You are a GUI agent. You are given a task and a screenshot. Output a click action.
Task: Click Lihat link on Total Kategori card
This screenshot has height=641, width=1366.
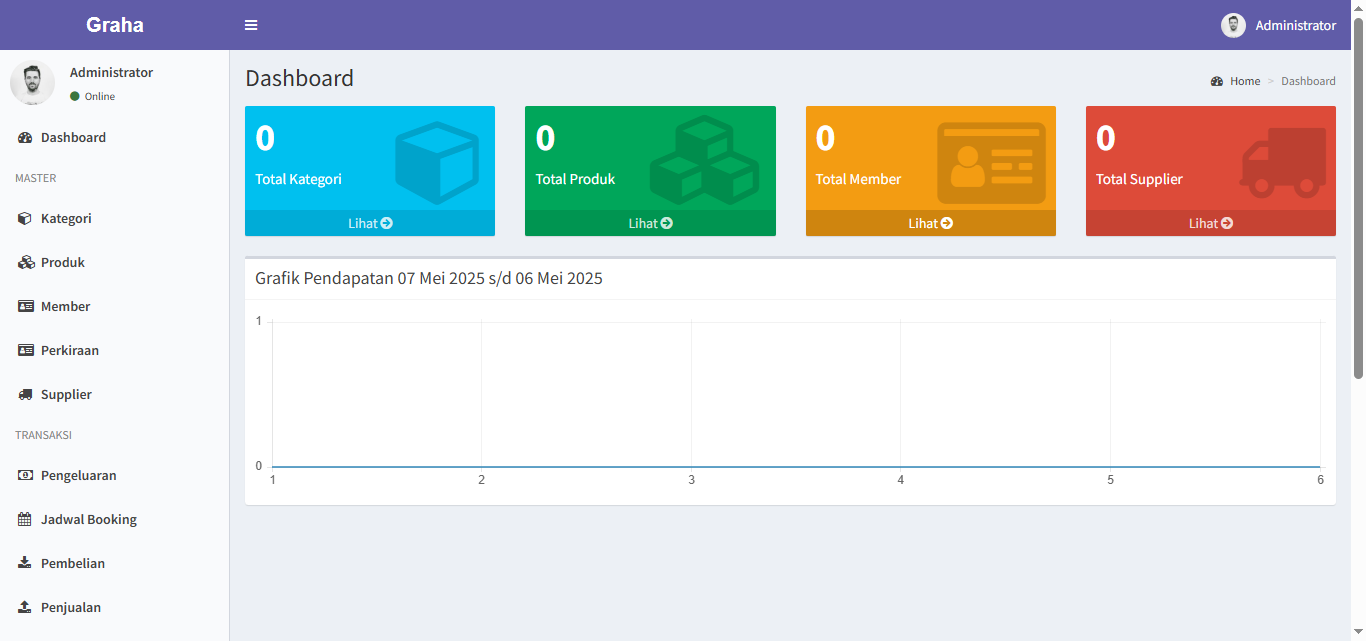[x=370, y=223]
